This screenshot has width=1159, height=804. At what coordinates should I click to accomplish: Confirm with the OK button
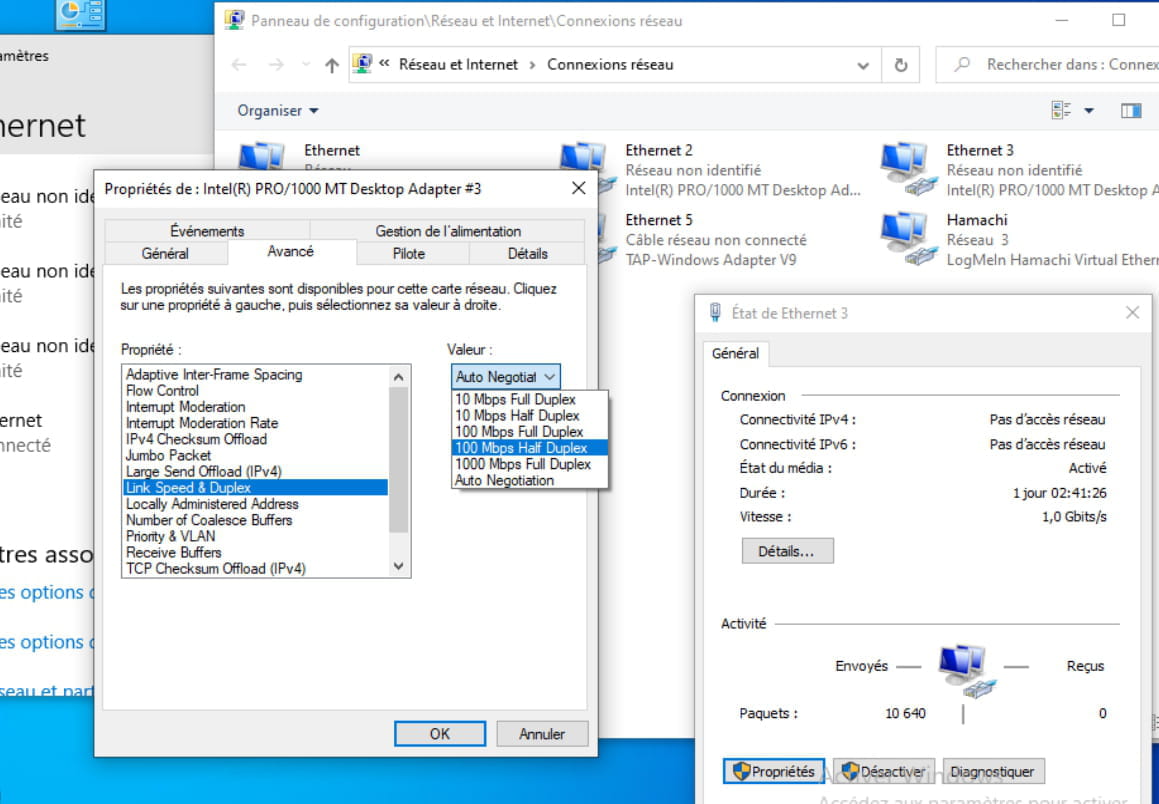click(440, 734)
